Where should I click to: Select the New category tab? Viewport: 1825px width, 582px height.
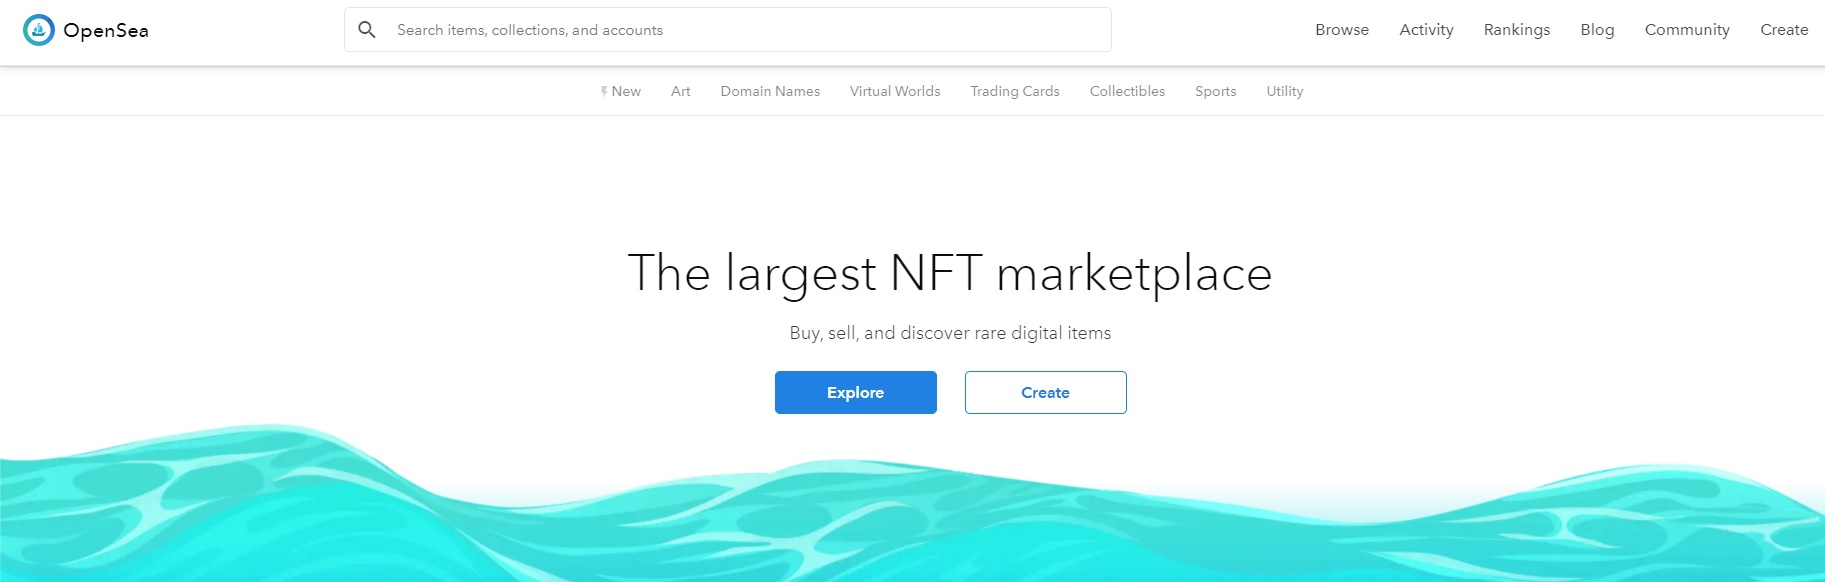[x=621, y=91]
